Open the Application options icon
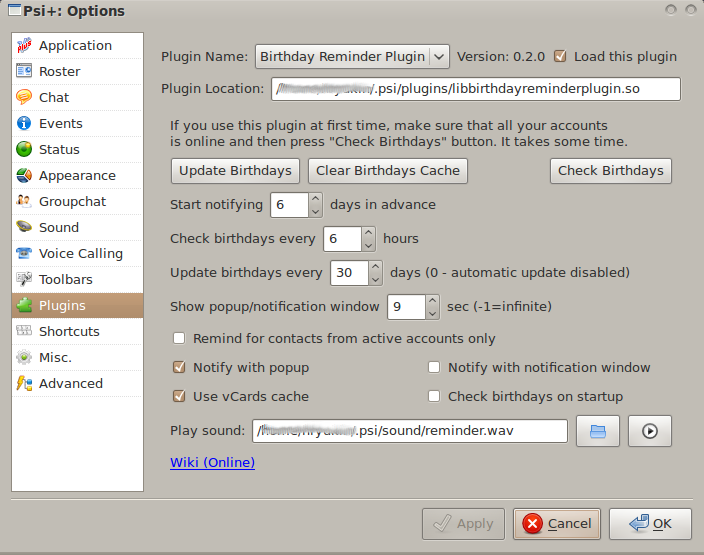This screenshot has height=555, width=704. coord(24,45)
